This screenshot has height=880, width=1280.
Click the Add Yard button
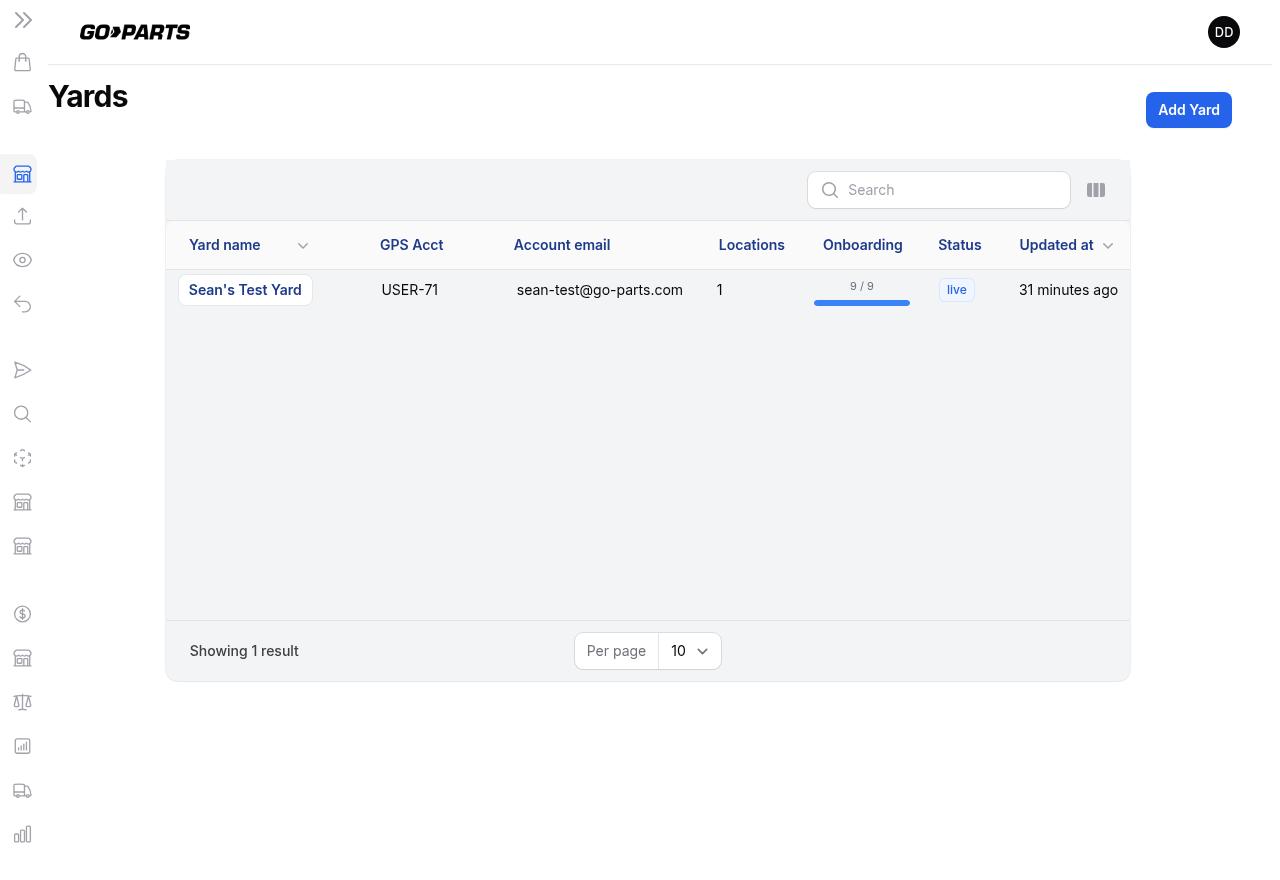(x=1189, y=110)
